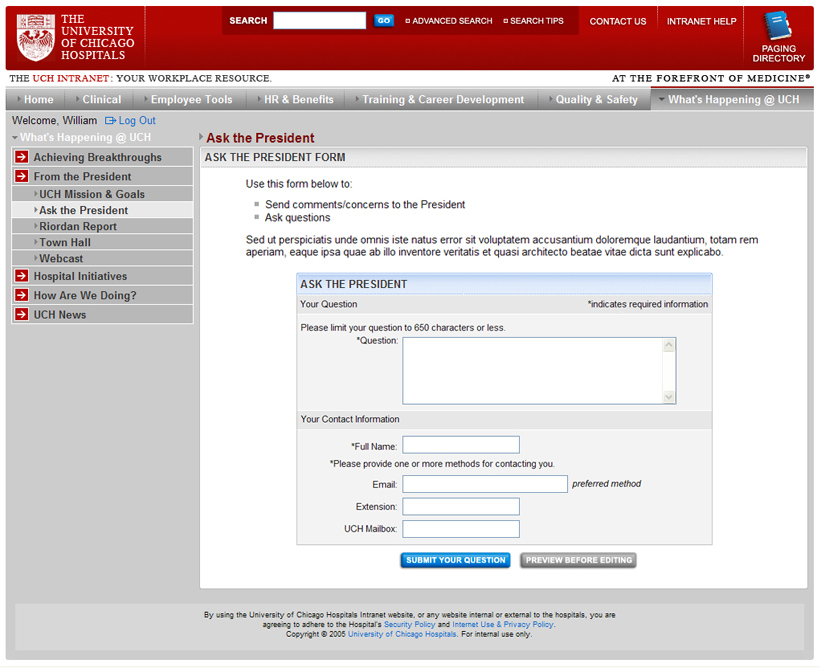Screen dimensions: 820x668
Task: Collapse What's Happening @ UCH sidebar header
Action: 82,138
